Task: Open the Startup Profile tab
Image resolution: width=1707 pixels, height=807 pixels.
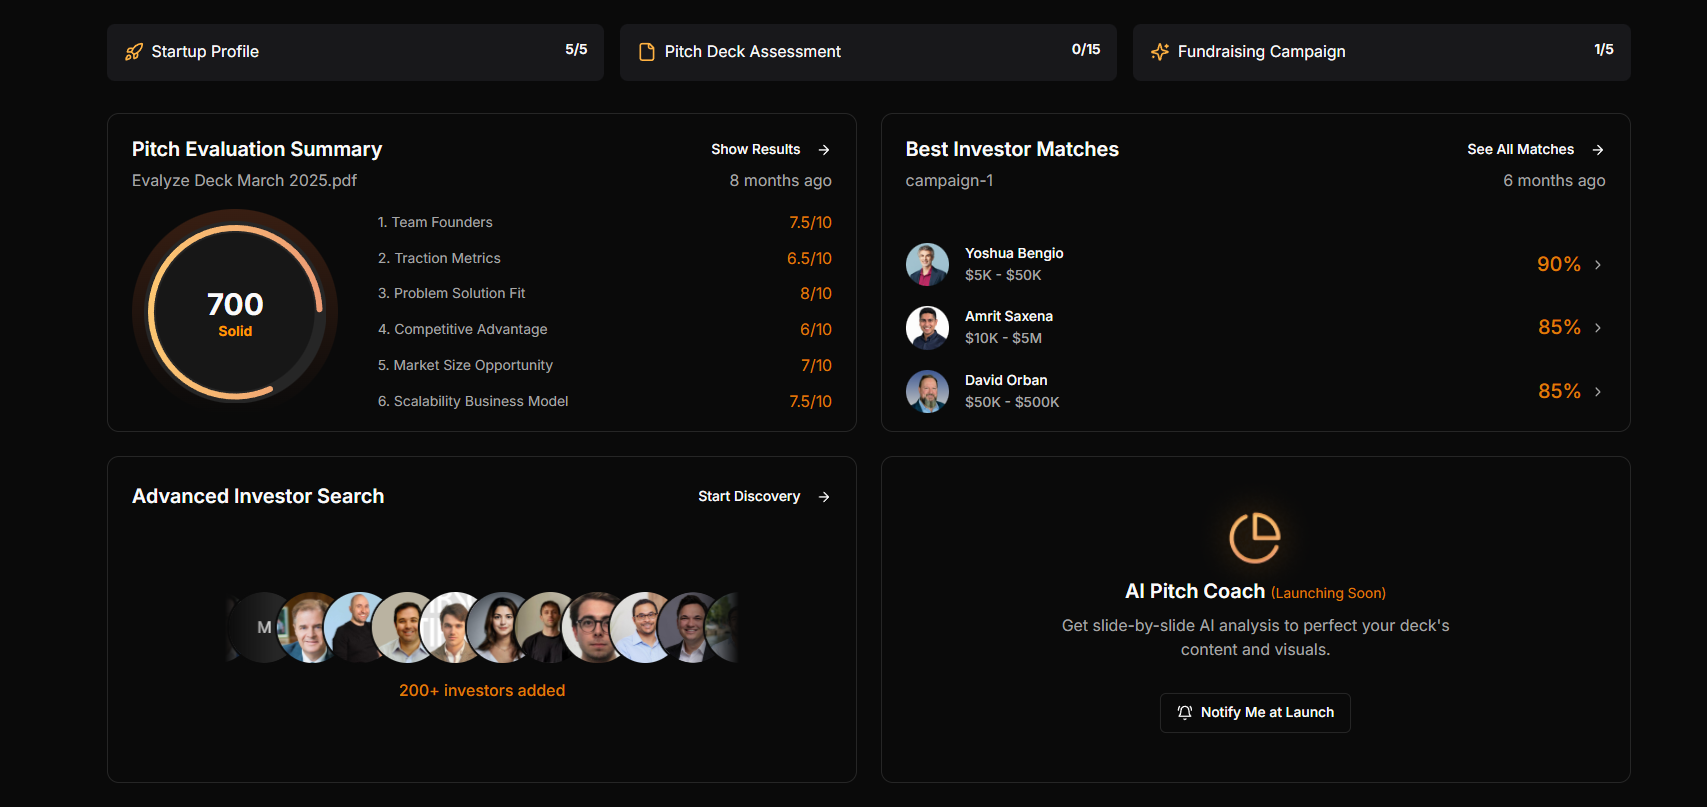Action: [x=355, y=52]
